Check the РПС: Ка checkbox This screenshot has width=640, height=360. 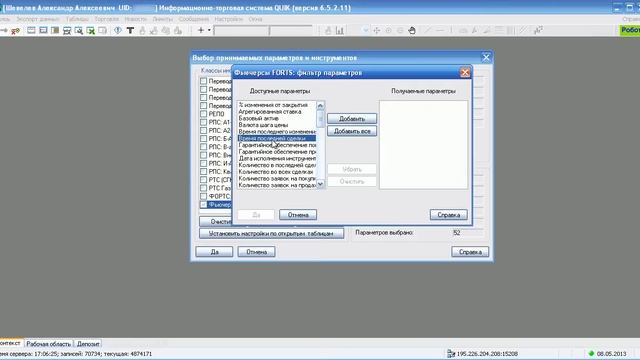click(x=203, y=171)
